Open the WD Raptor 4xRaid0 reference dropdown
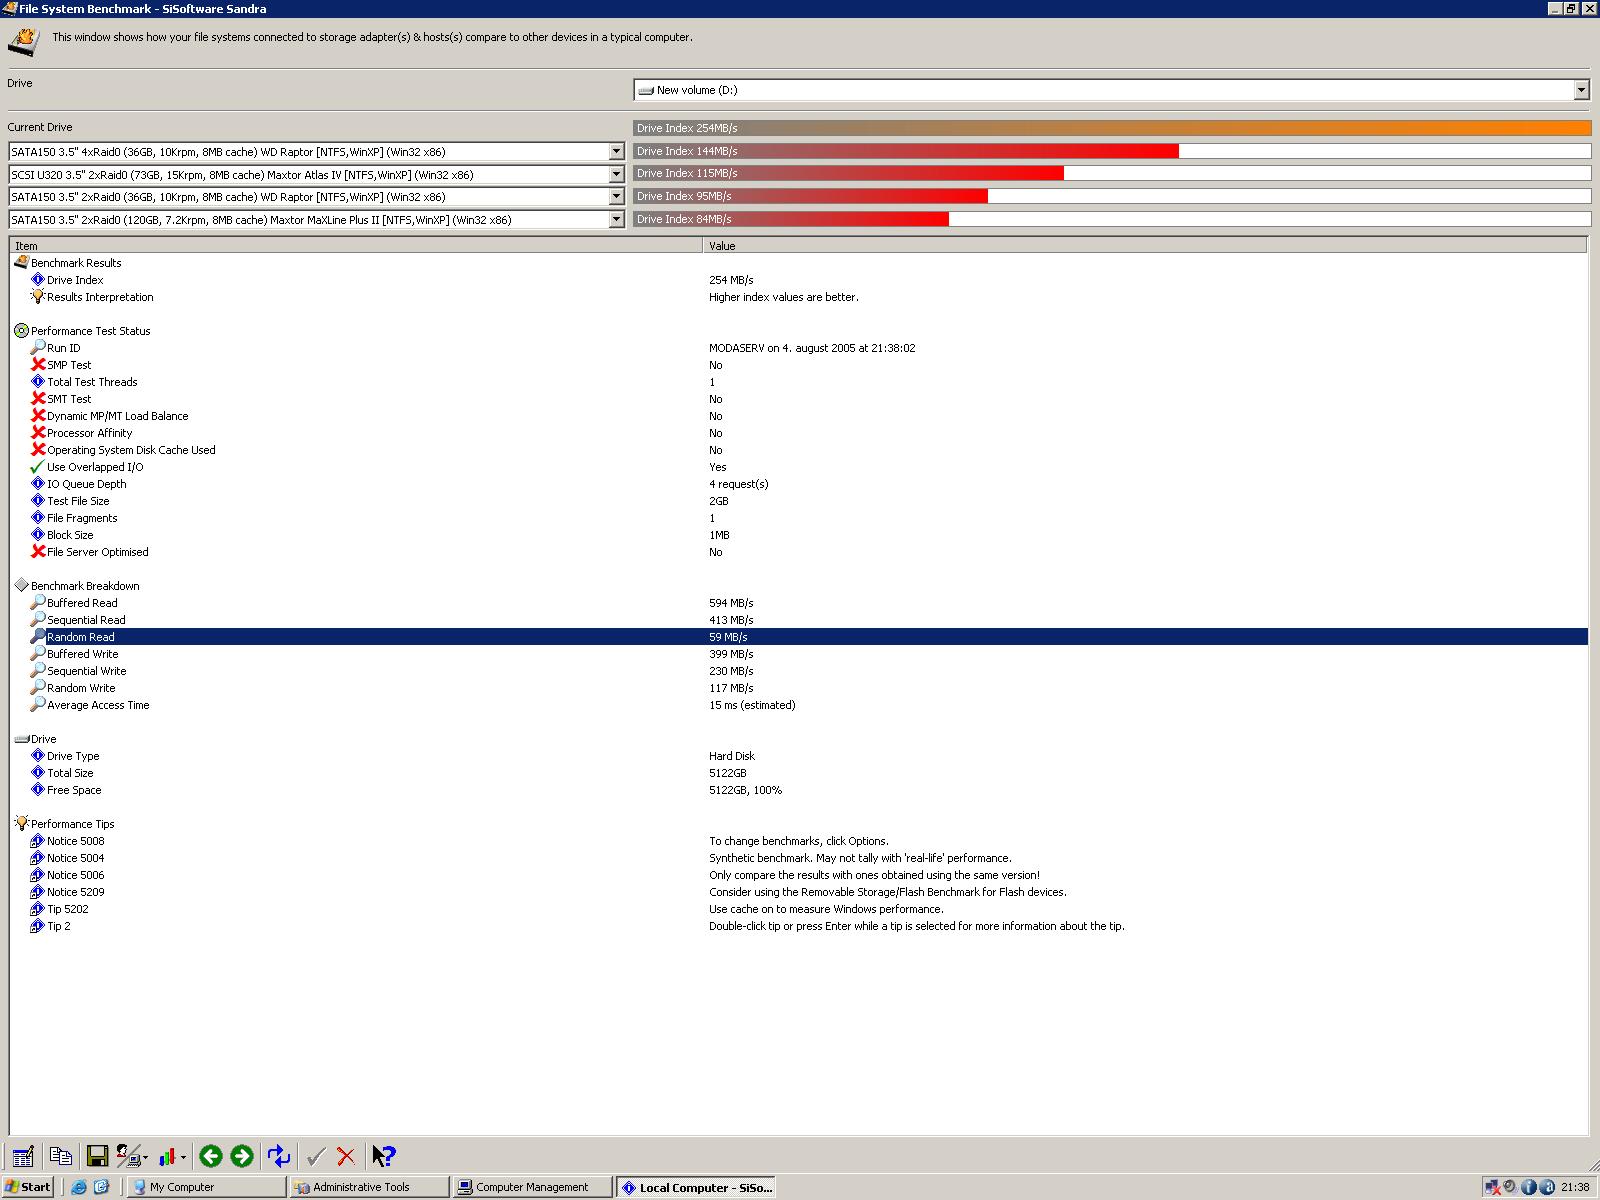 616,152
